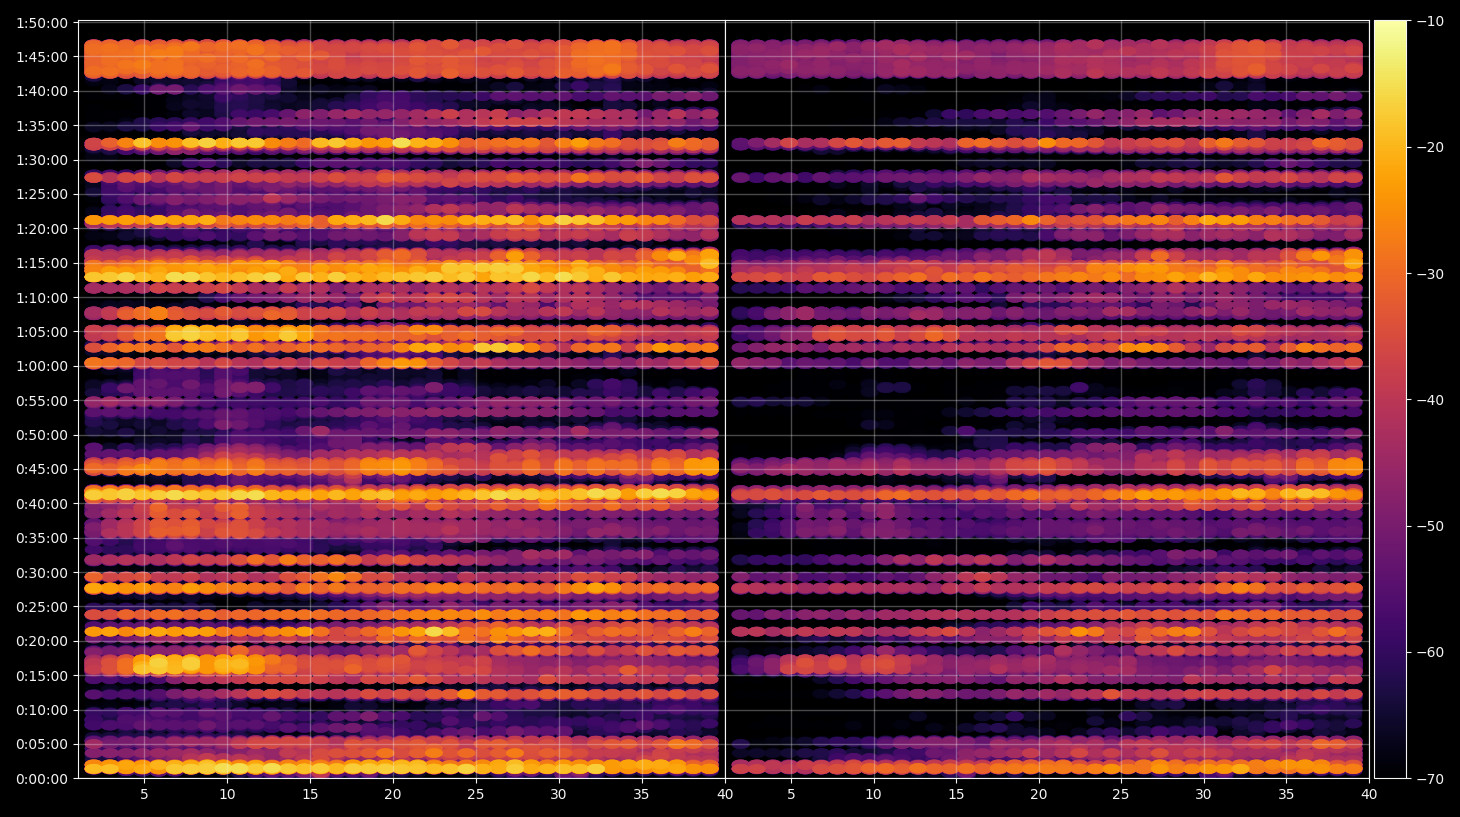Screen dimensions: 1460x817
Task: Click the 1:20:00 y-axis label
Action: pyautogui.click(x=42, y=229)
